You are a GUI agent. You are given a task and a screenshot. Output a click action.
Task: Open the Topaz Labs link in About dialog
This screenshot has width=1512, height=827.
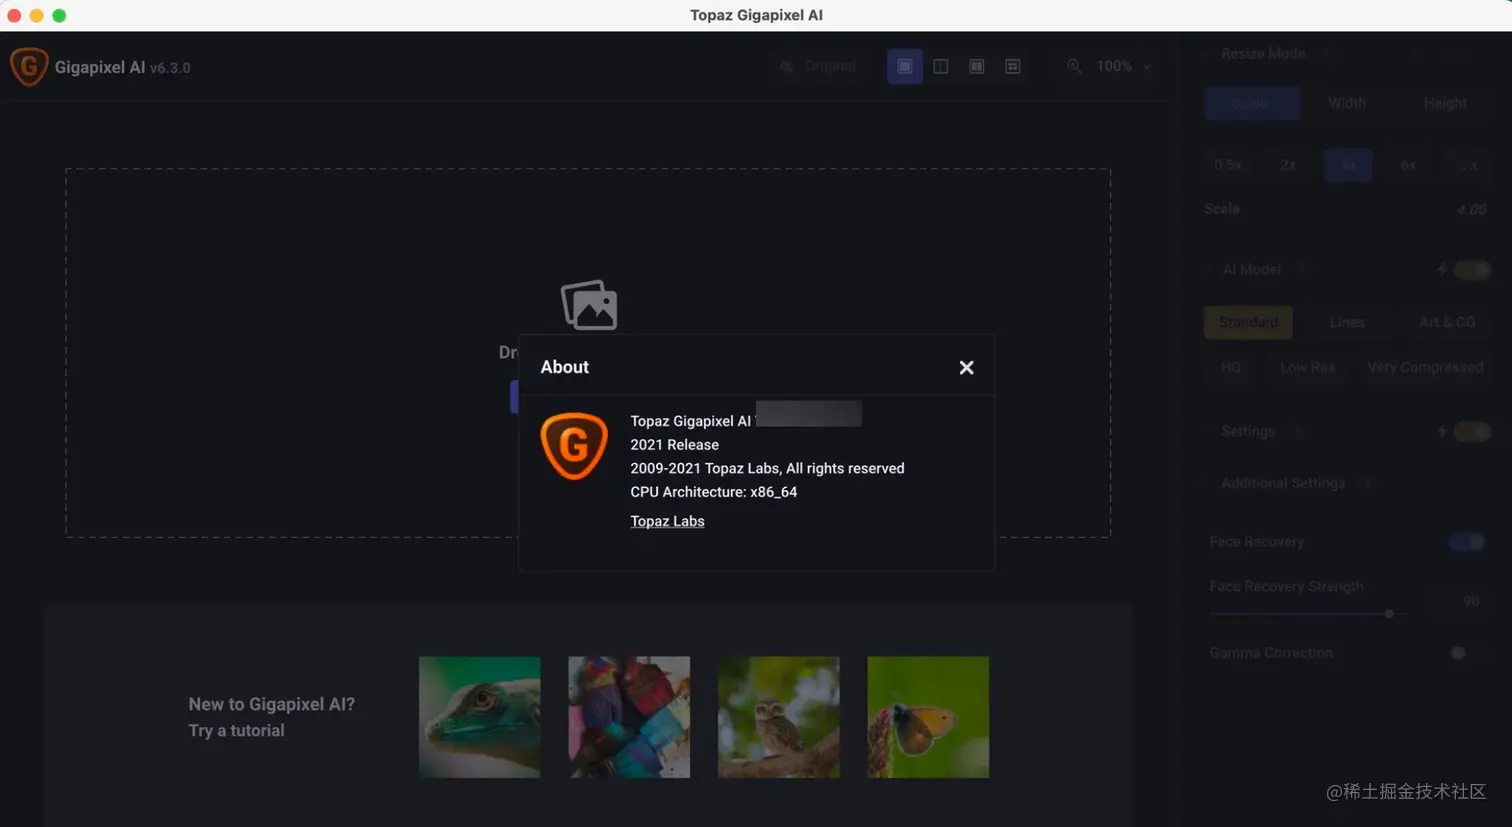click(x=667, y=521)
